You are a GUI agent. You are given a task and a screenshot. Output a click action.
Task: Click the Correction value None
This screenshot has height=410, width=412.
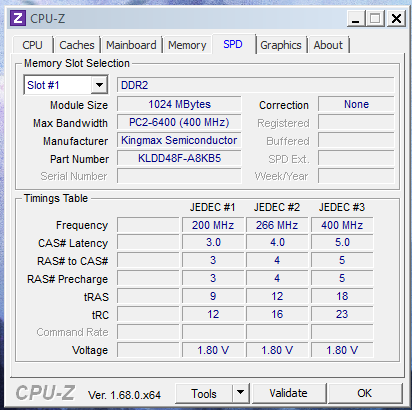(356, 104)
